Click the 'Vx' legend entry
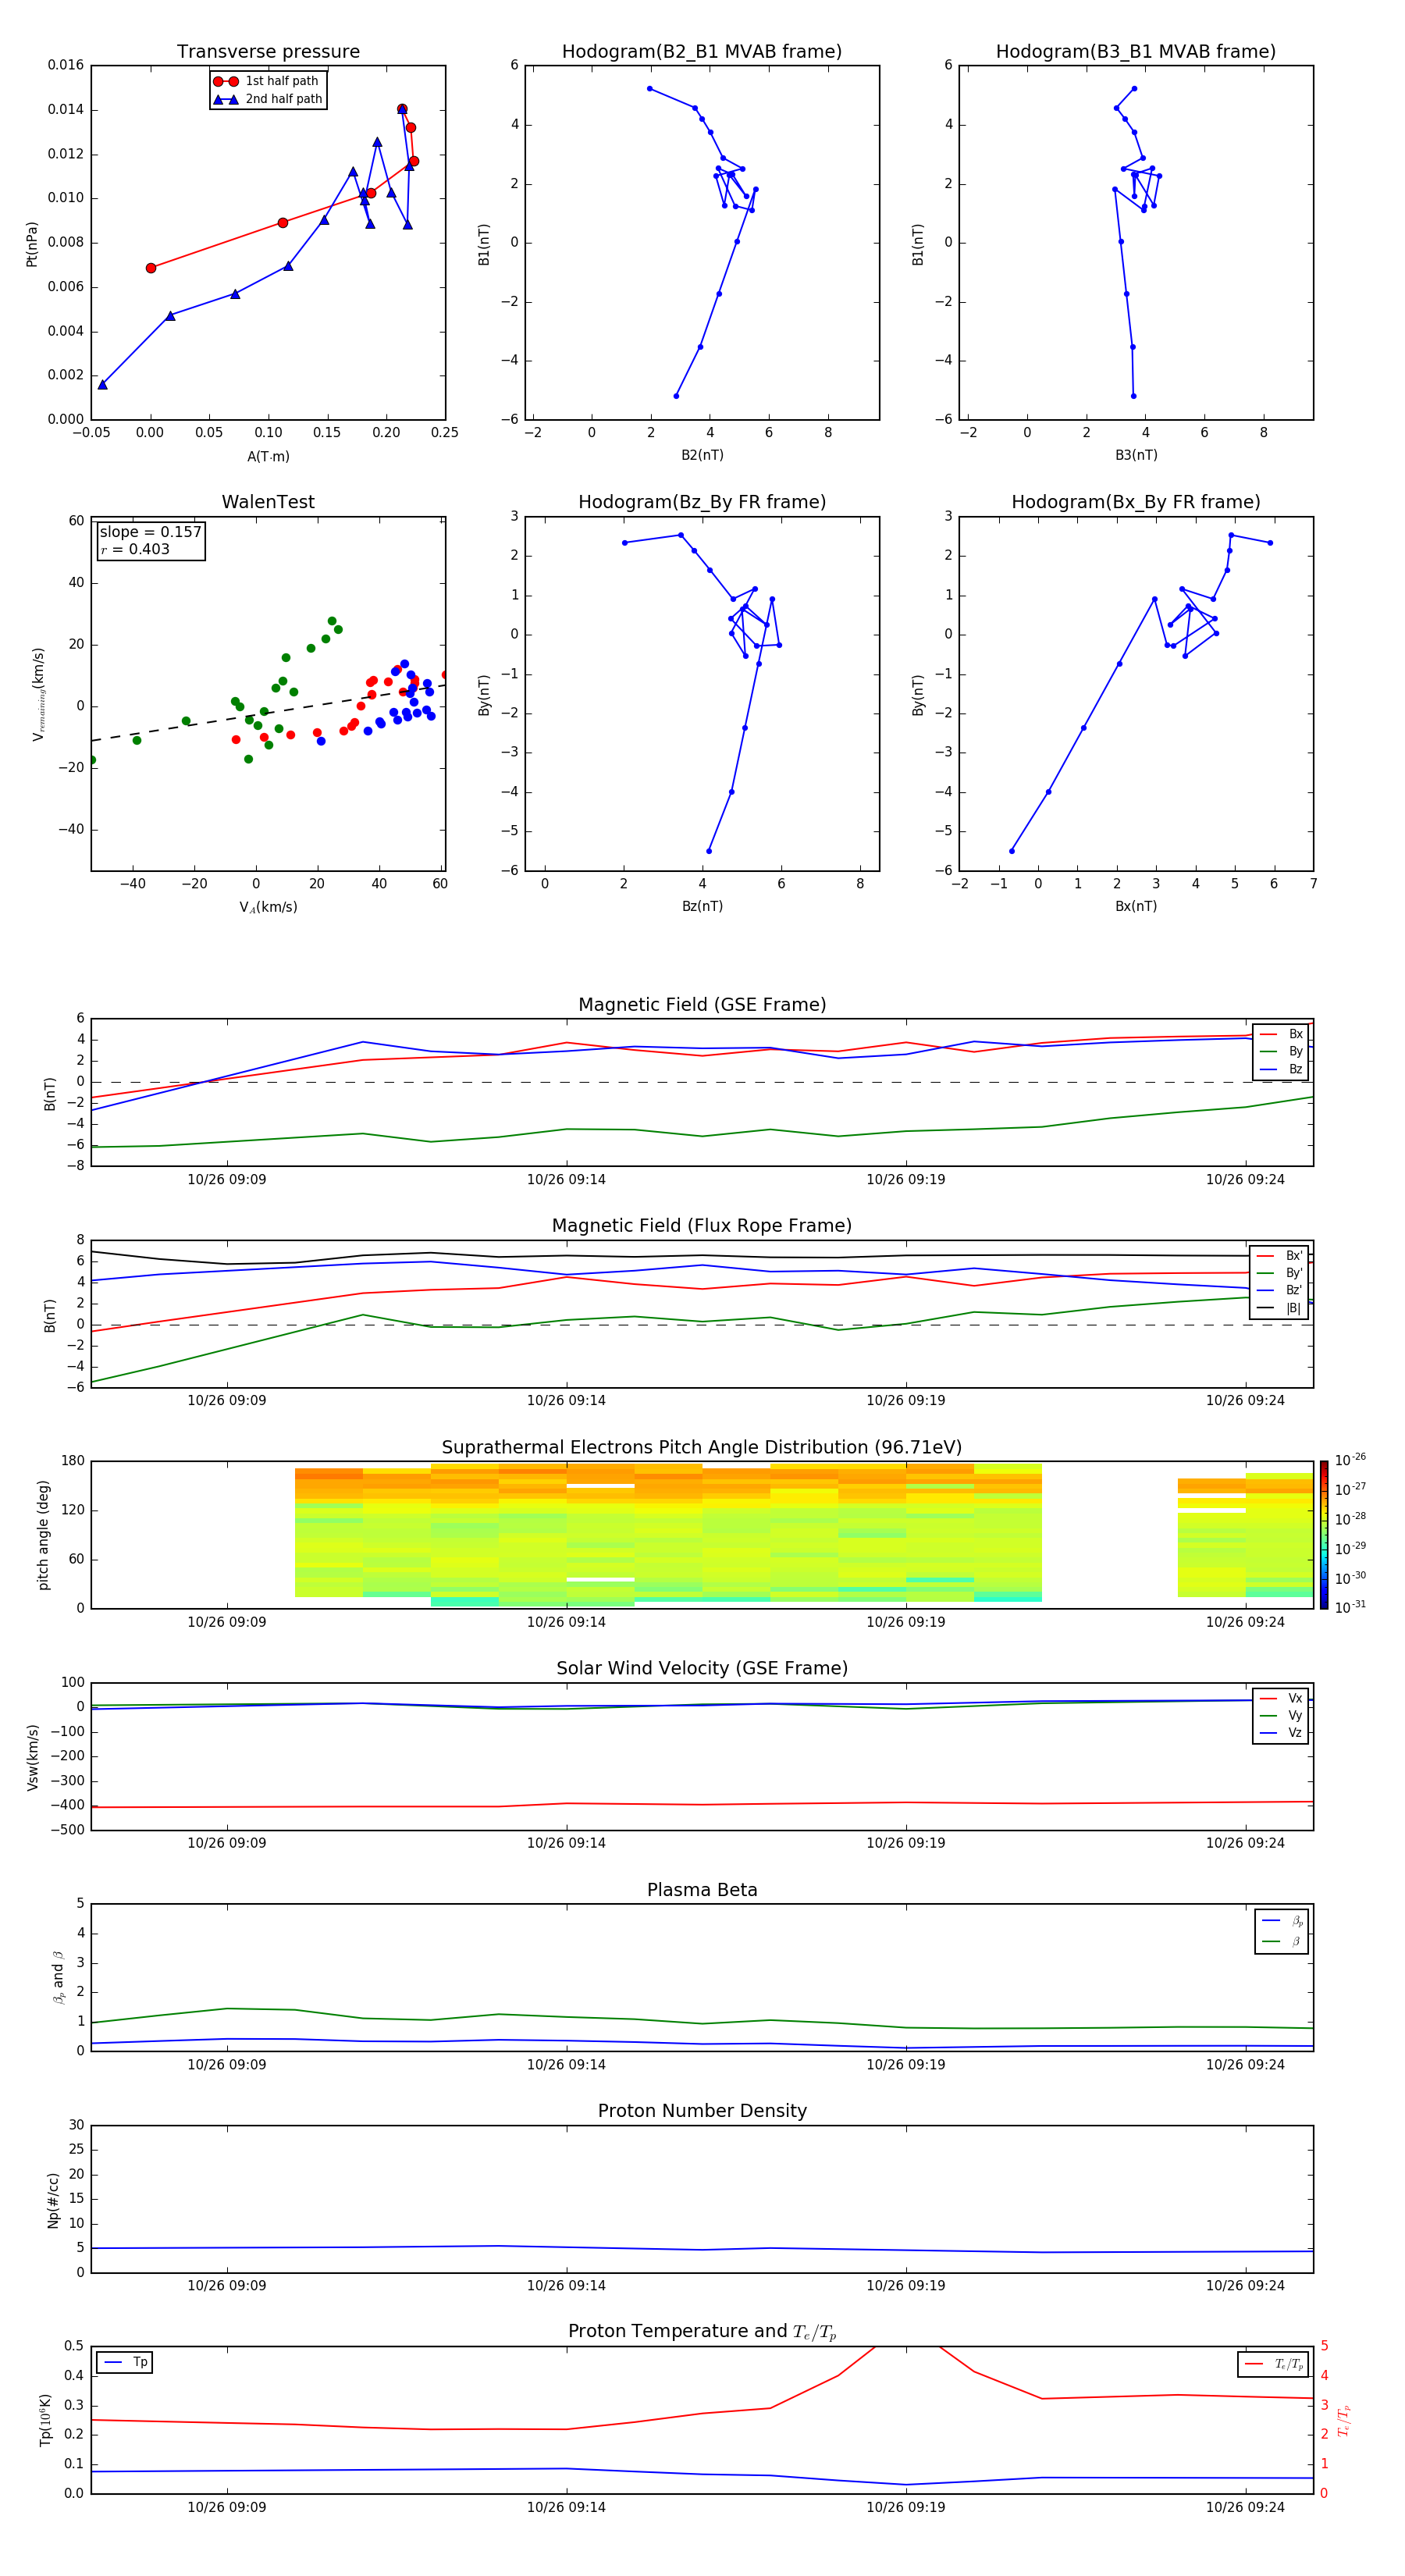The image size is (1405, 2576). (1281, 1698)
